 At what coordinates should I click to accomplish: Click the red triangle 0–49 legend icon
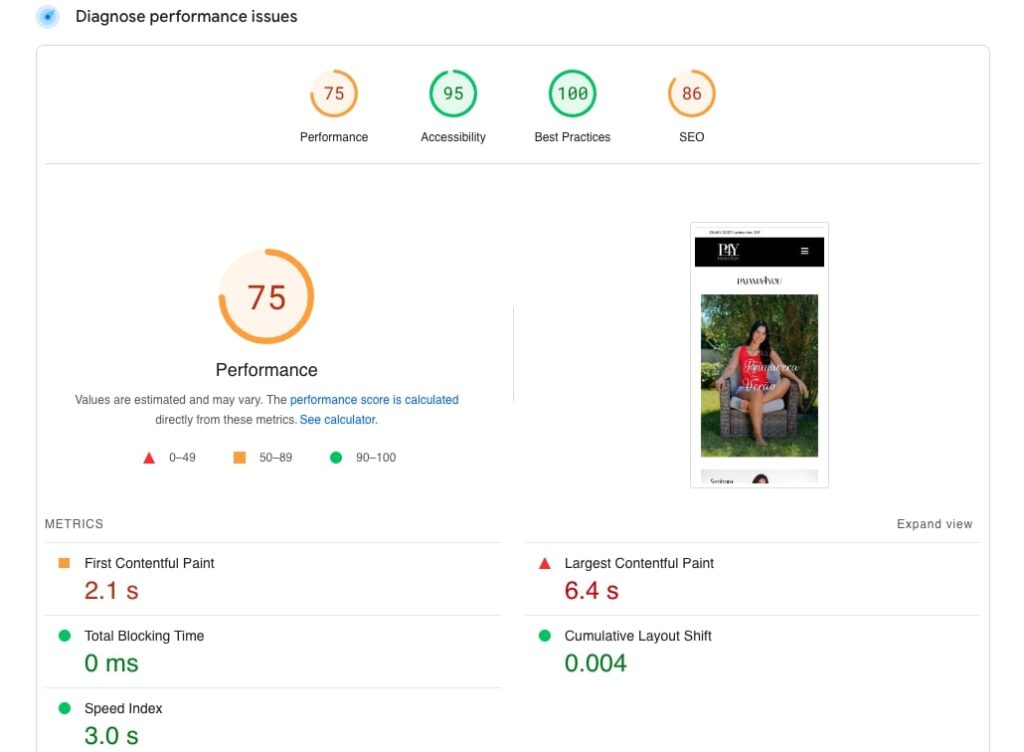(x=149, y=458)
